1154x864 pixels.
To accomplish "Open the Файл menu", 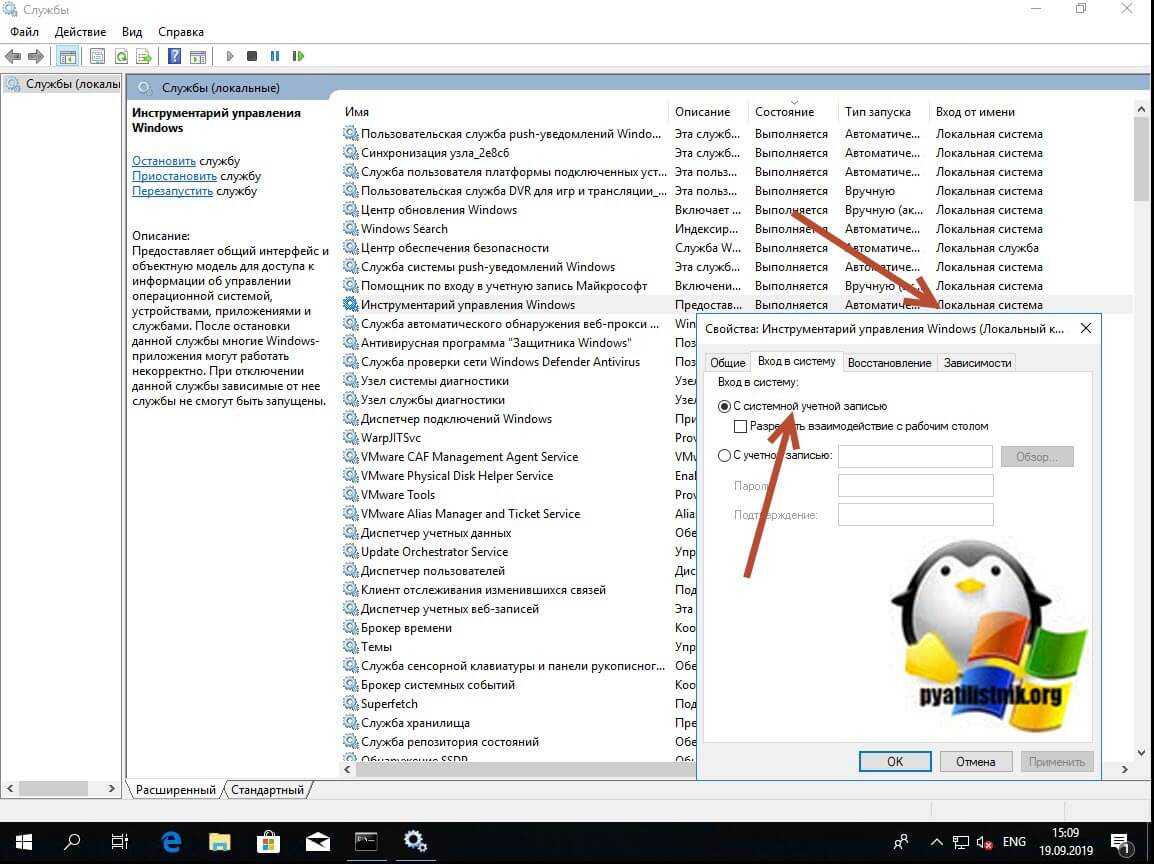I will tap(24, 32).
